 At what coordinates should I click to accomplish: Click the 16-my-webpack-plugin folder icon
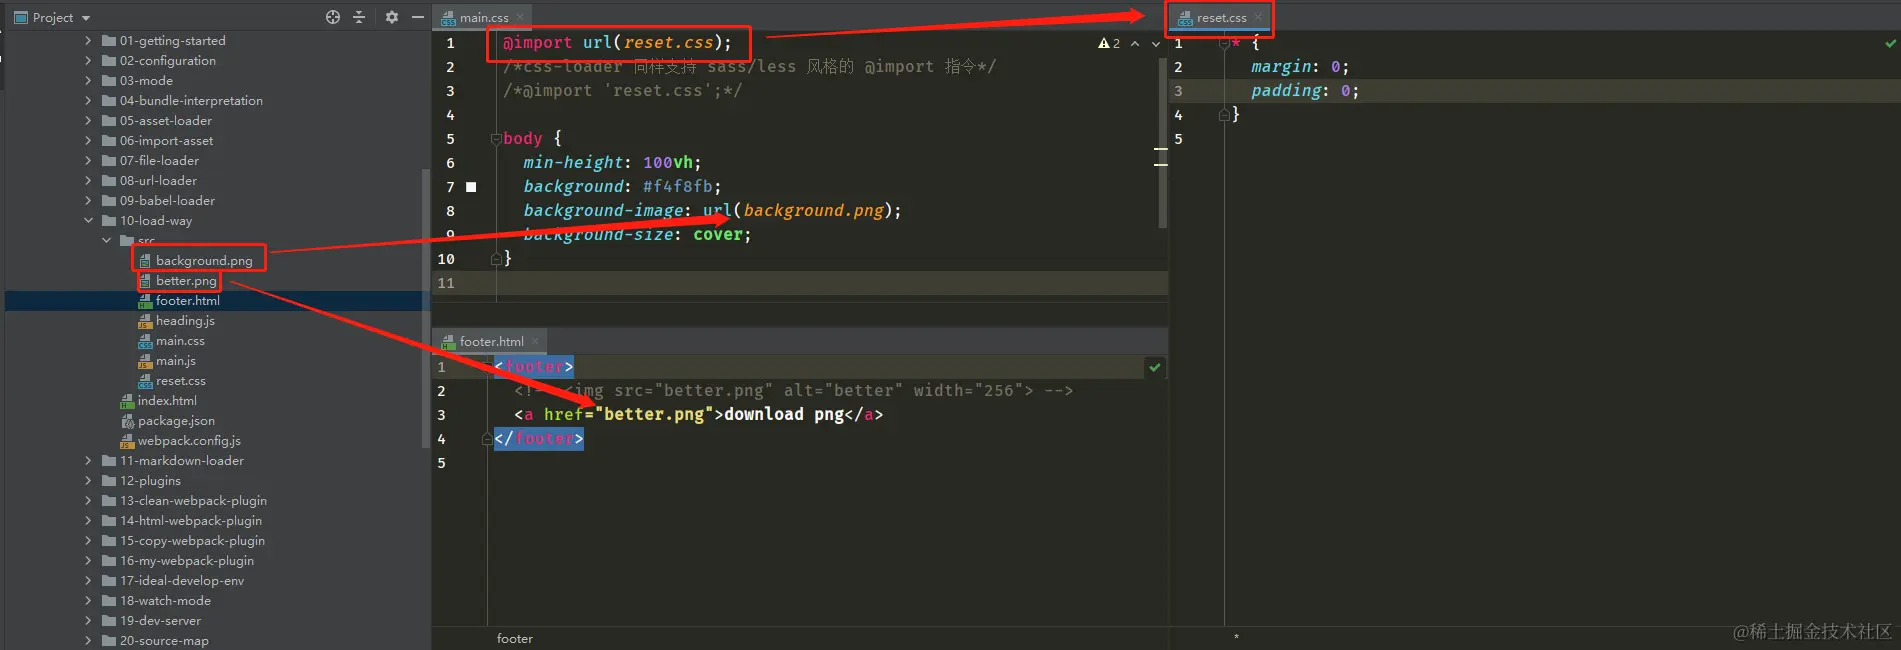109,561
